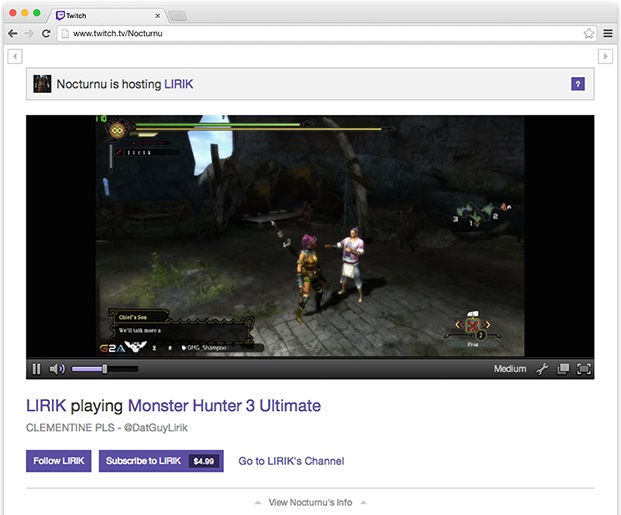Adjust the volume slider

pyautogui.click(x=105, y=369)
